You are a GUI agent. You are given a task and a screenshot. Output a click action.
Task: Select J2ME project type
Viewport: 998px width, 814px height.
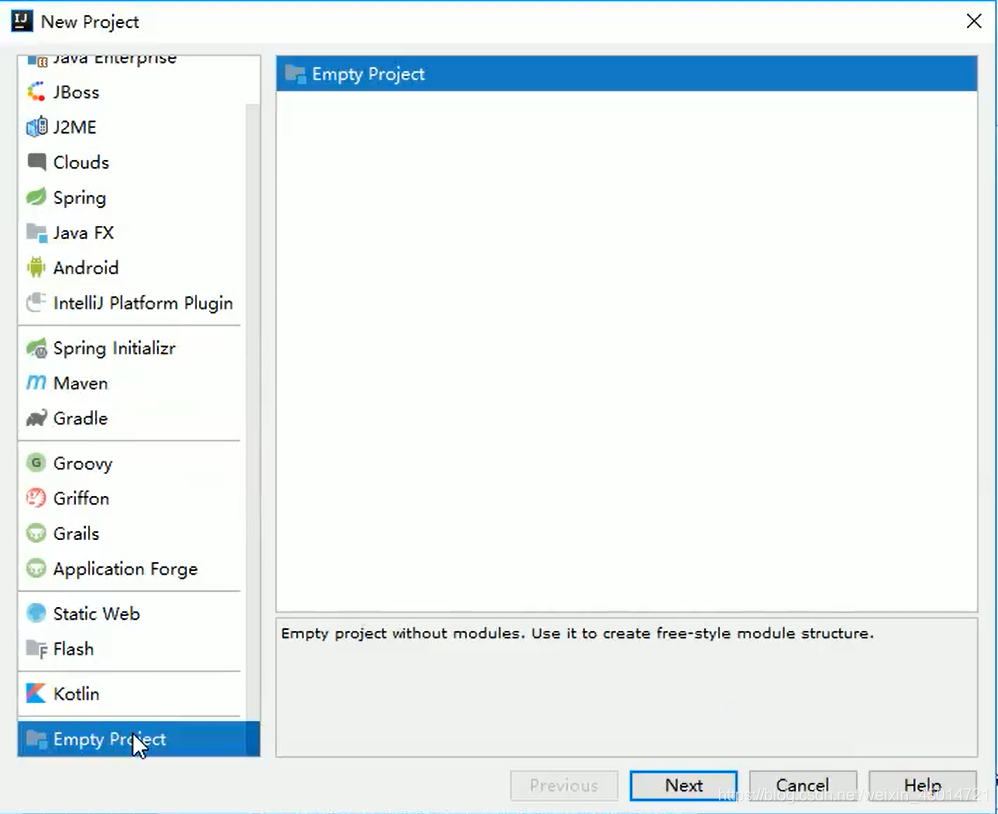pos(75,127)
